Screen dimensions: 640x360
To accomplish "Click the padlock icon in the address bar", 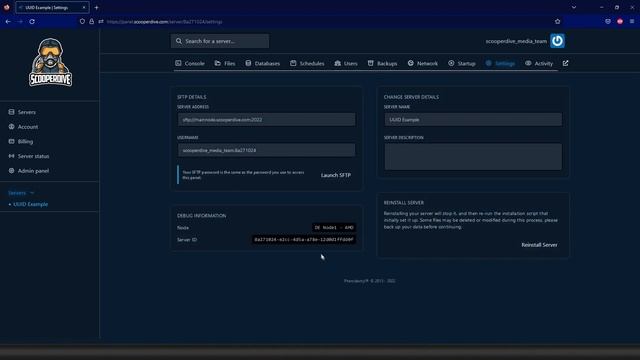I will point(91,21).
